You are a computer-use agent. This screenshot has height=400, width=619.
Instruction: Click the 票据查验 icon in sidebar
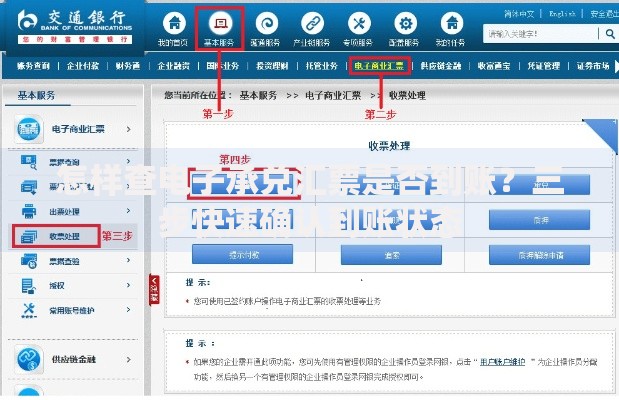(29, 261)
